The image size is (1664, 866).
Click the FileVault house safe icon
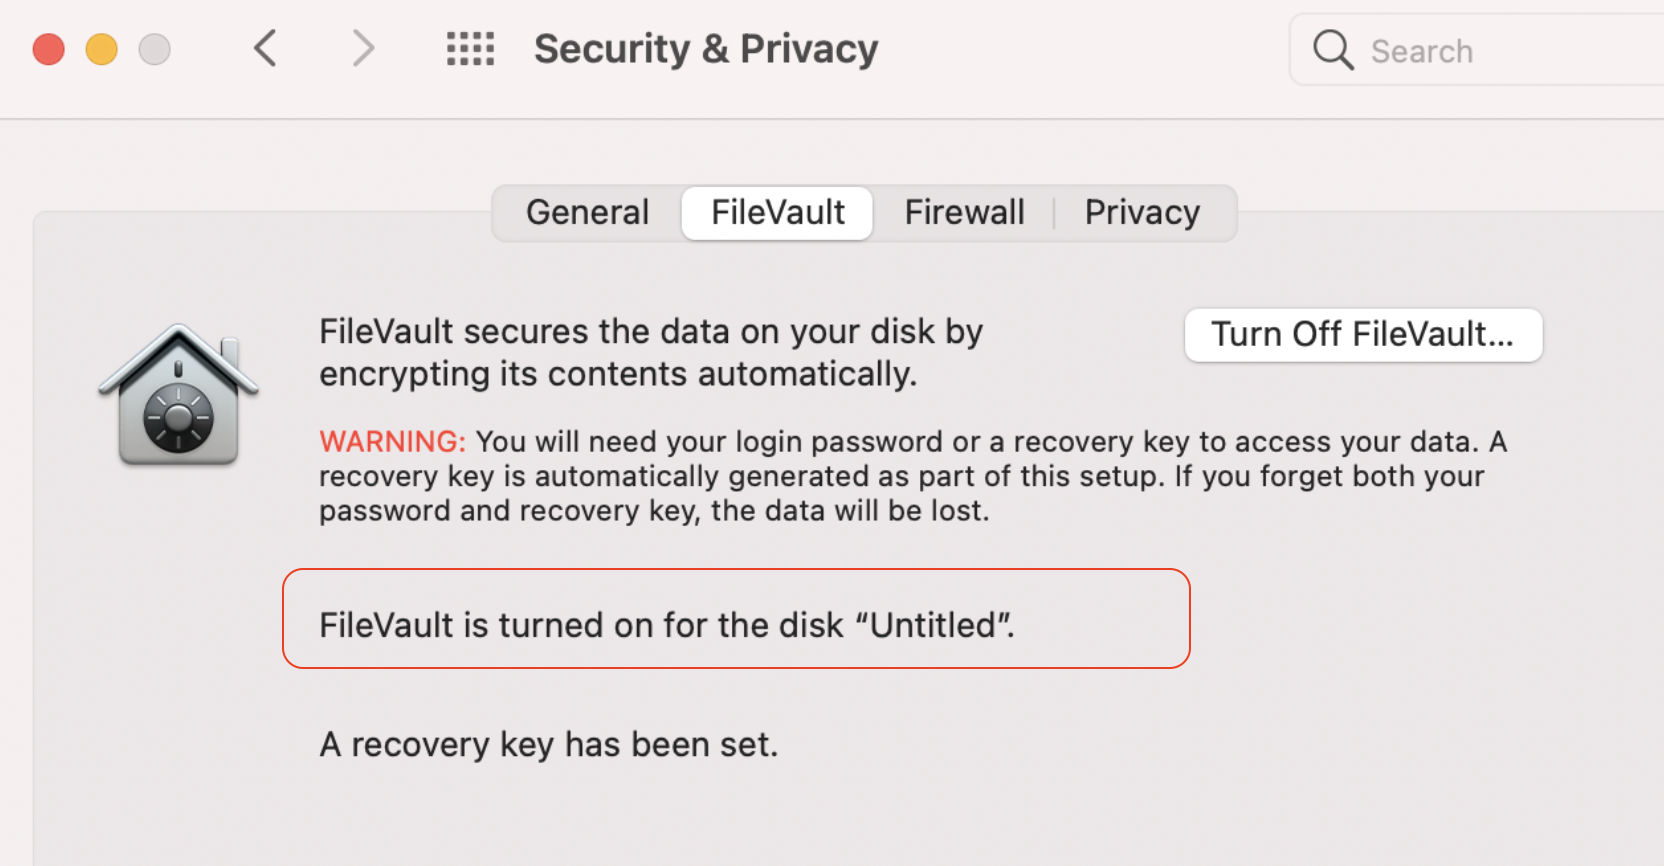coord(178,396)
